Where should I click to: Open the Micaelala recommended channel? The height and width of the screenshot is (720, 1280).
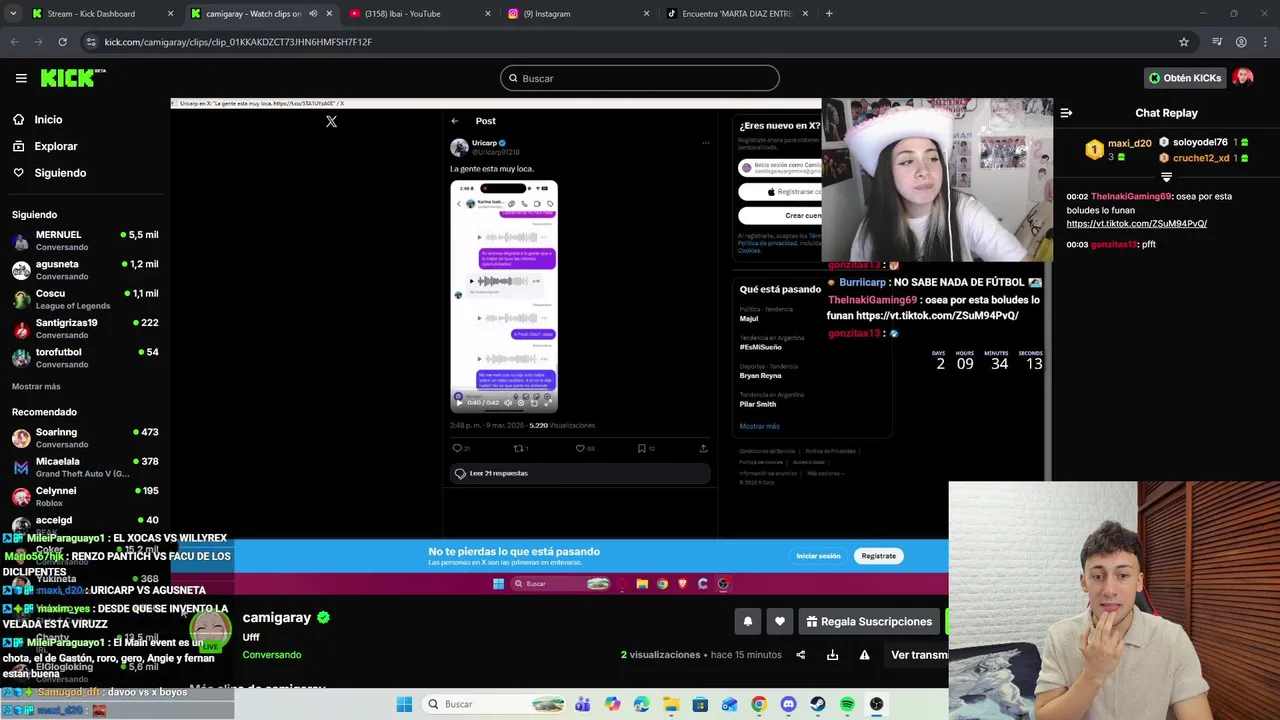tap(85, 467)
